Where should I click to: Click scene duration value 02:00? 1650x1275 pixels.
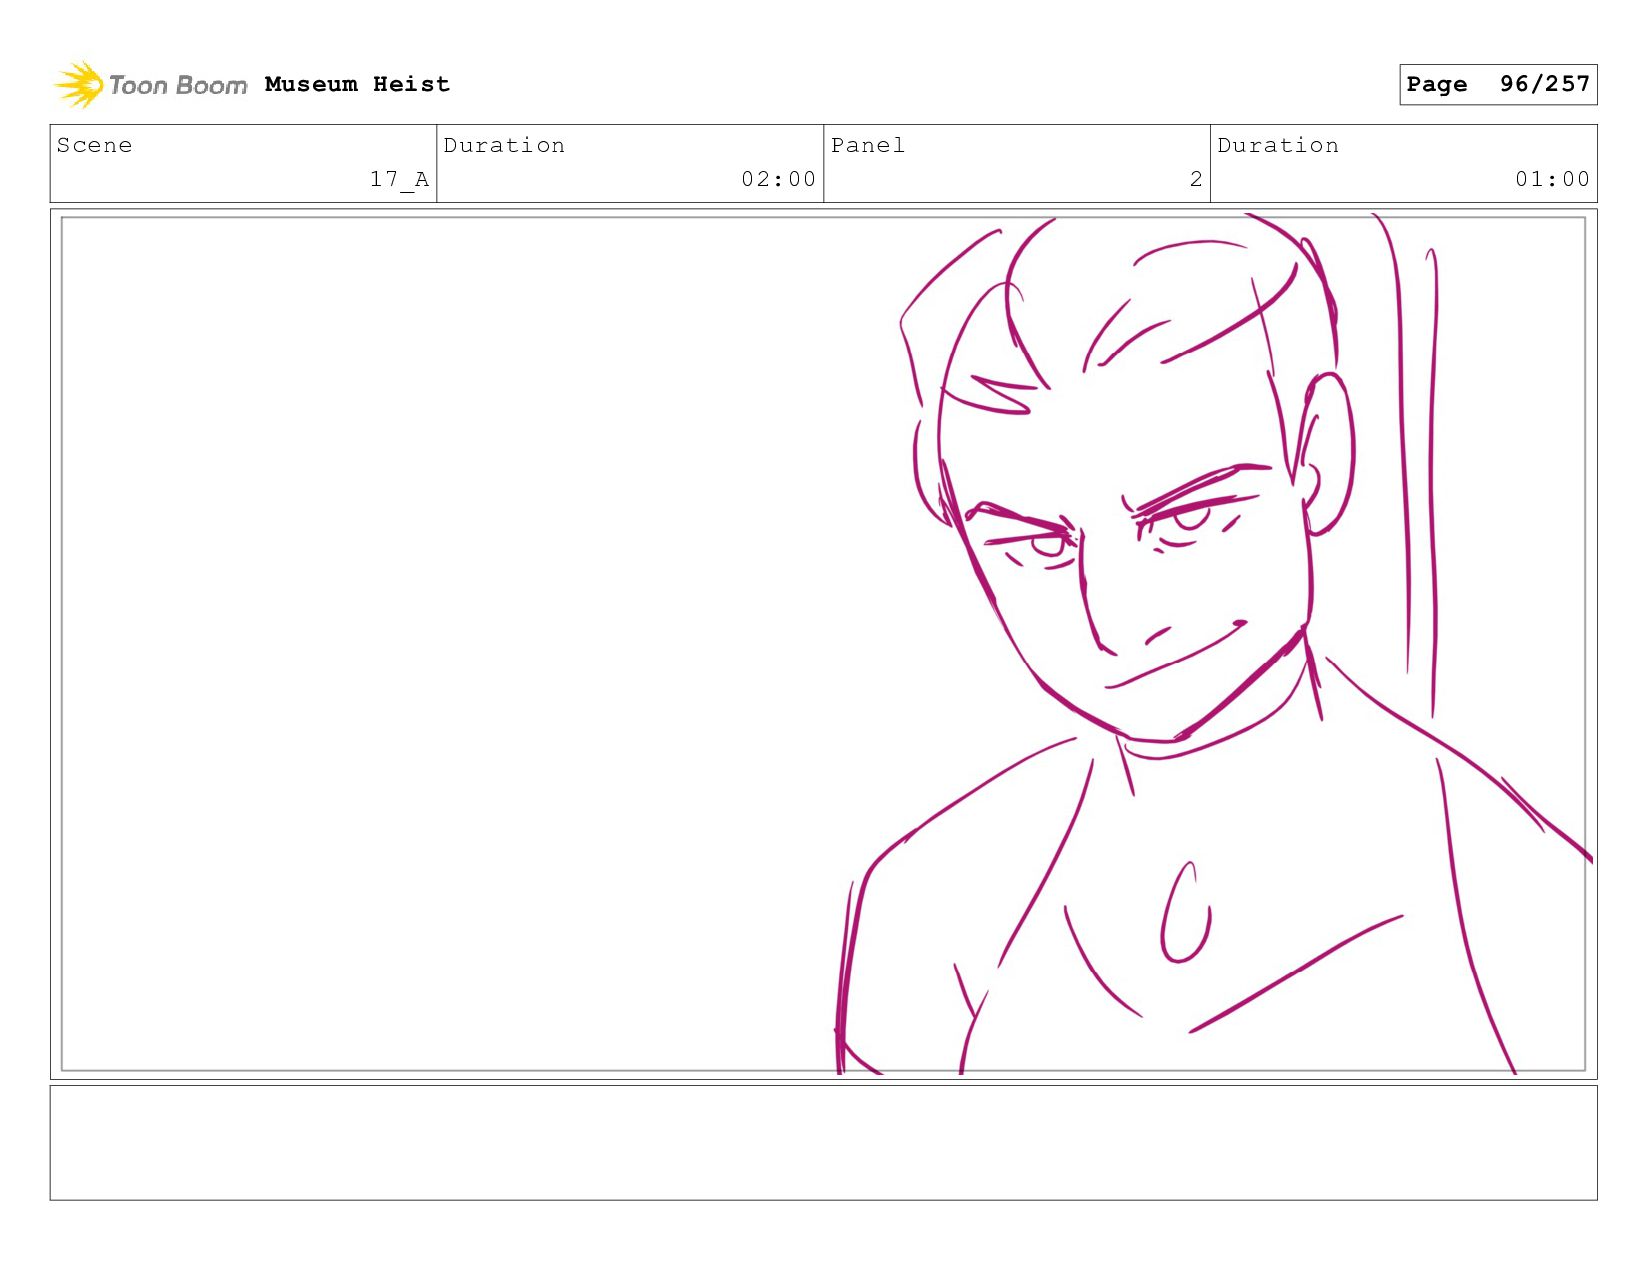(778, 179)
